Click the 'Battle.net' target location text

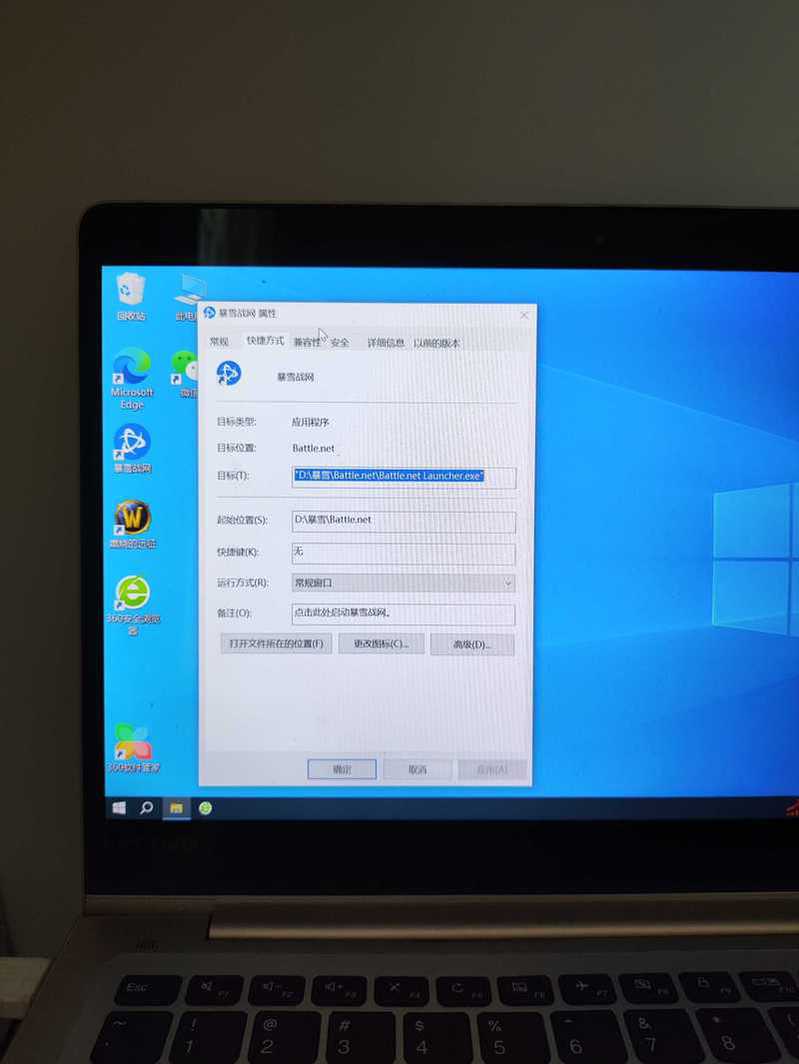coord(313,448)
